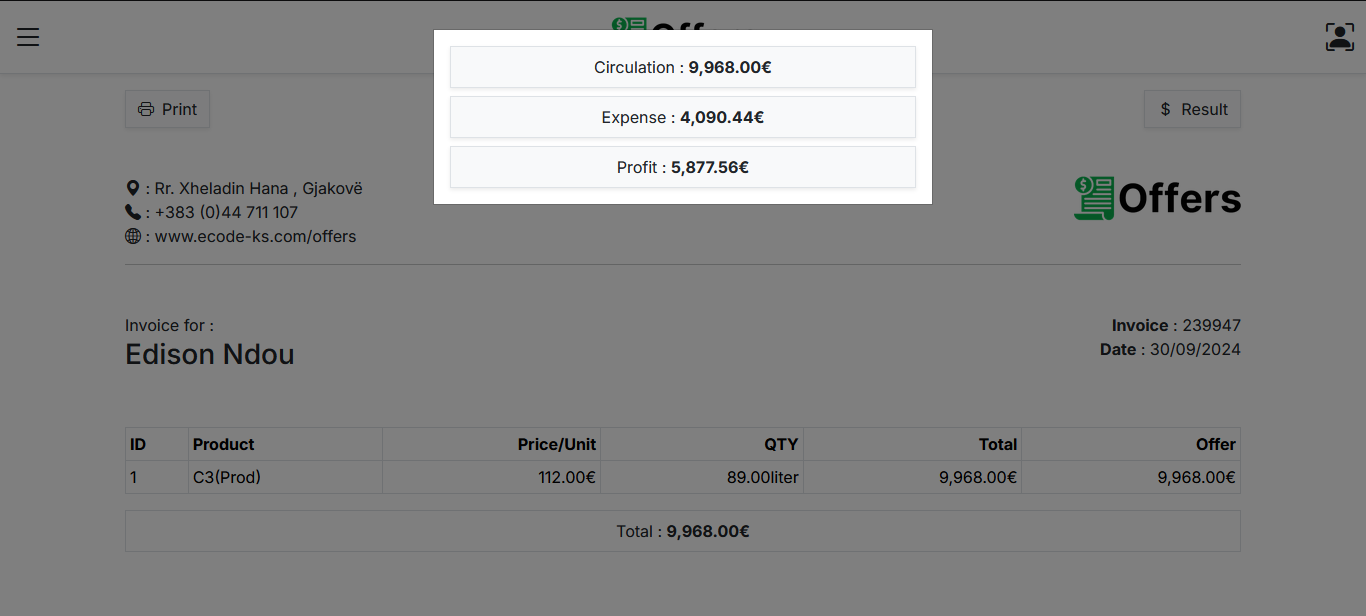The width and height of the screenshot is (1366, 616).
Task: Open the hamburger navigation menu
Action: [28, 37]
